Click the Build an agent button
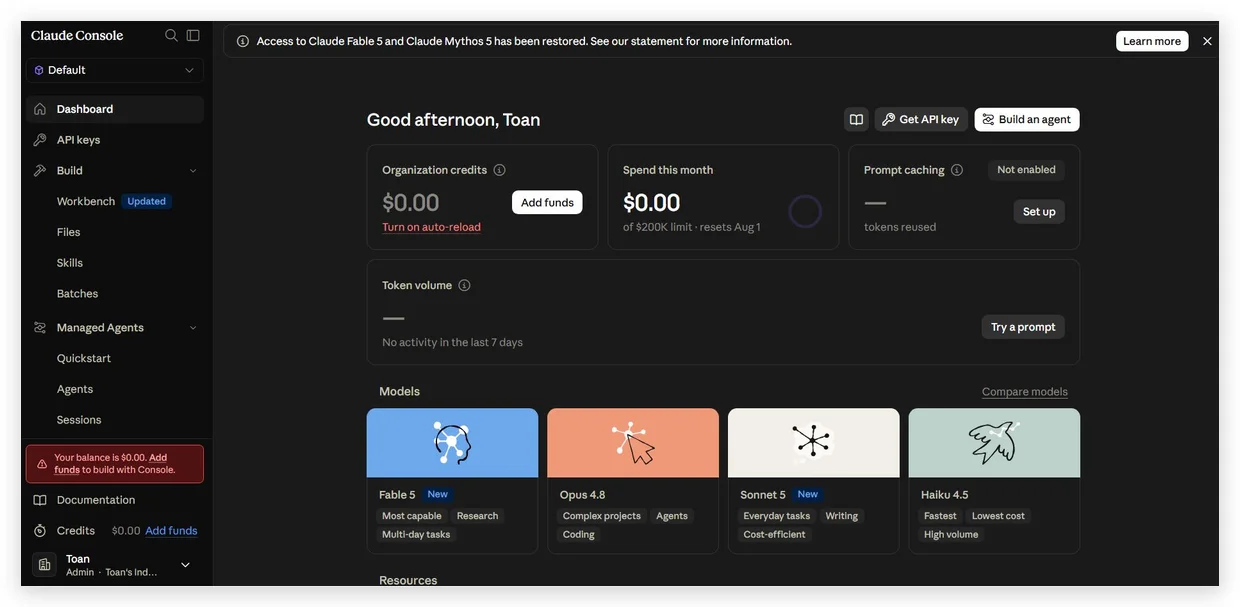The width and height of the screenshot is (1240, 607). [1027, 119]
